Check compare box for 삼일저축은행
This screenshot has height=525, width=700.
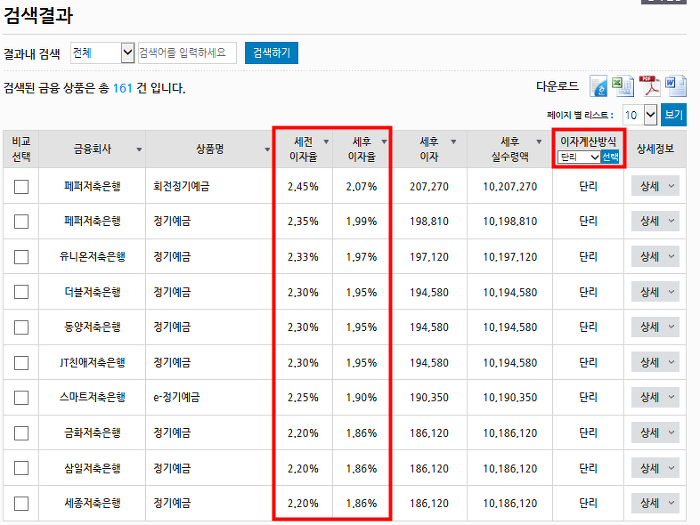pos(21,468)
